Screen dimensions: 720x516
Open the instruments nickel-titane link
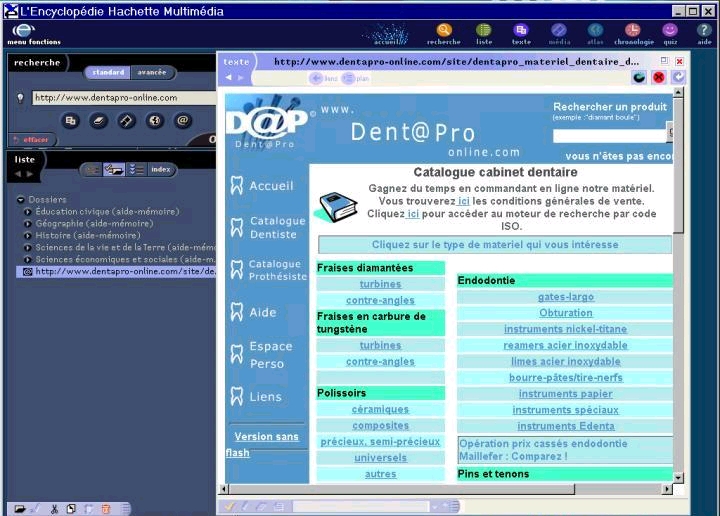(565, 329)
